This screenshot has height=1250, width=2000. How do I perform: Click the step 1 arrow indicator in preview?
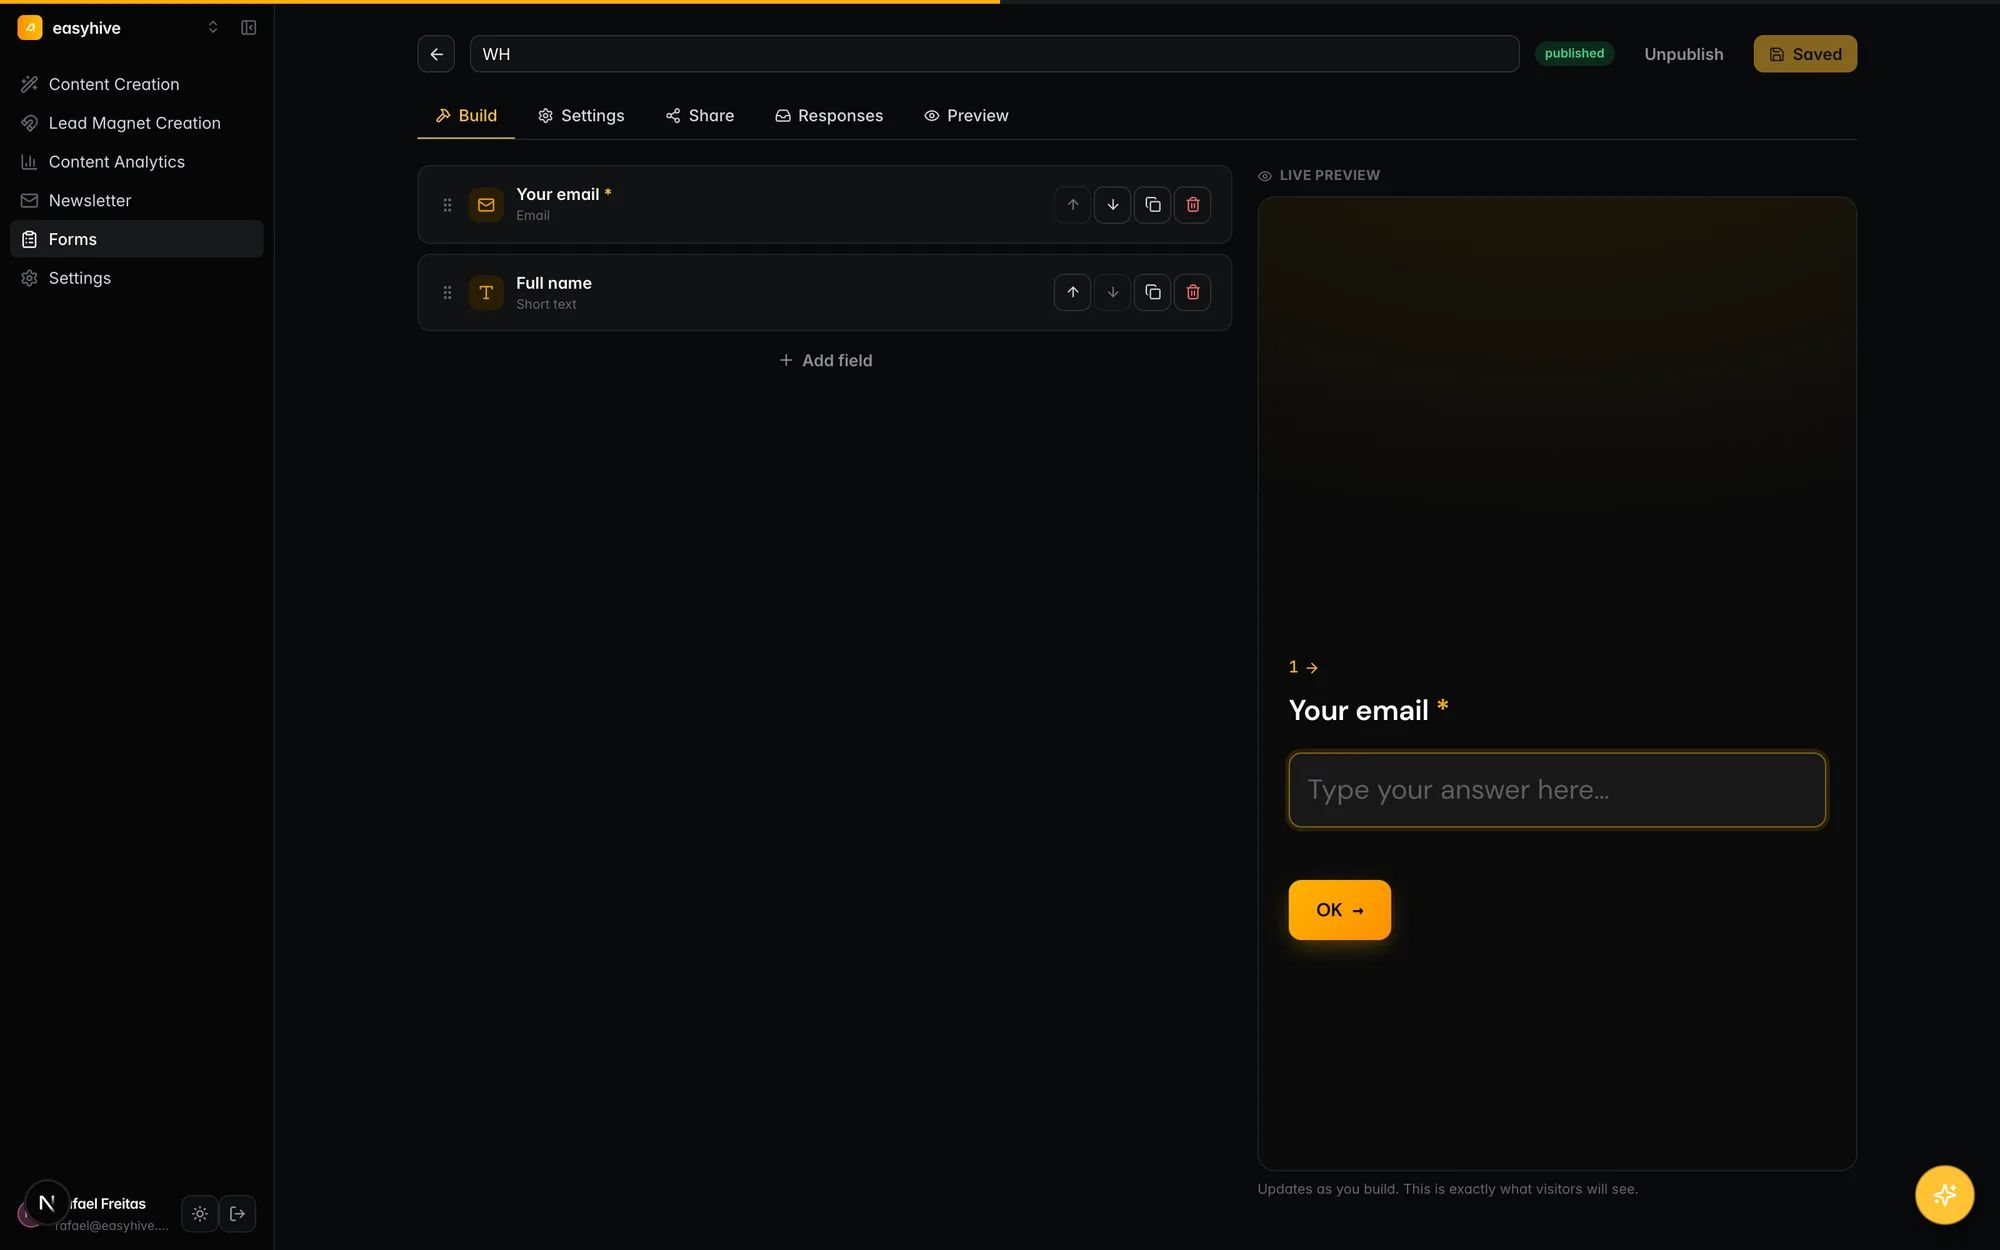click(x=1303, y=667)
